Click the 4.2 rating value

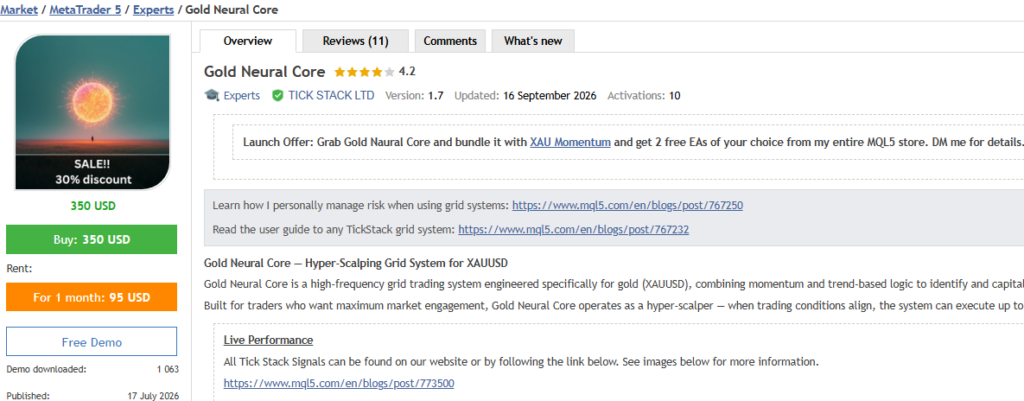[x=407, y=72]
